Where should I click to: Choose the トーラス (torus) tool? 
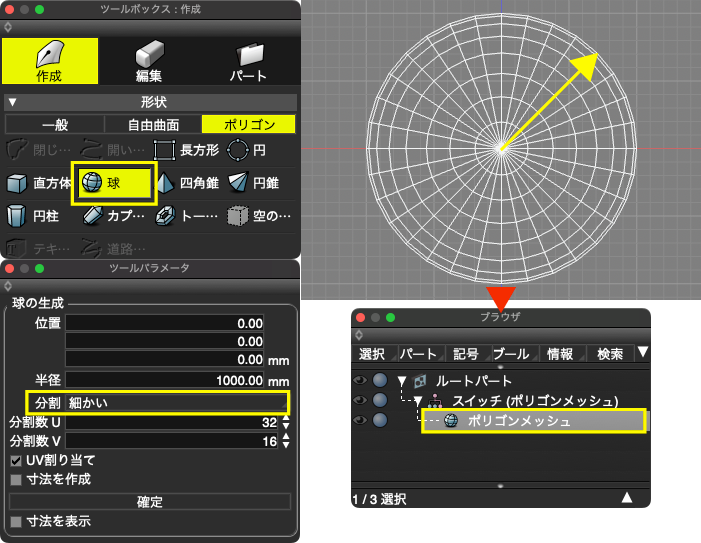click(186, 217)
